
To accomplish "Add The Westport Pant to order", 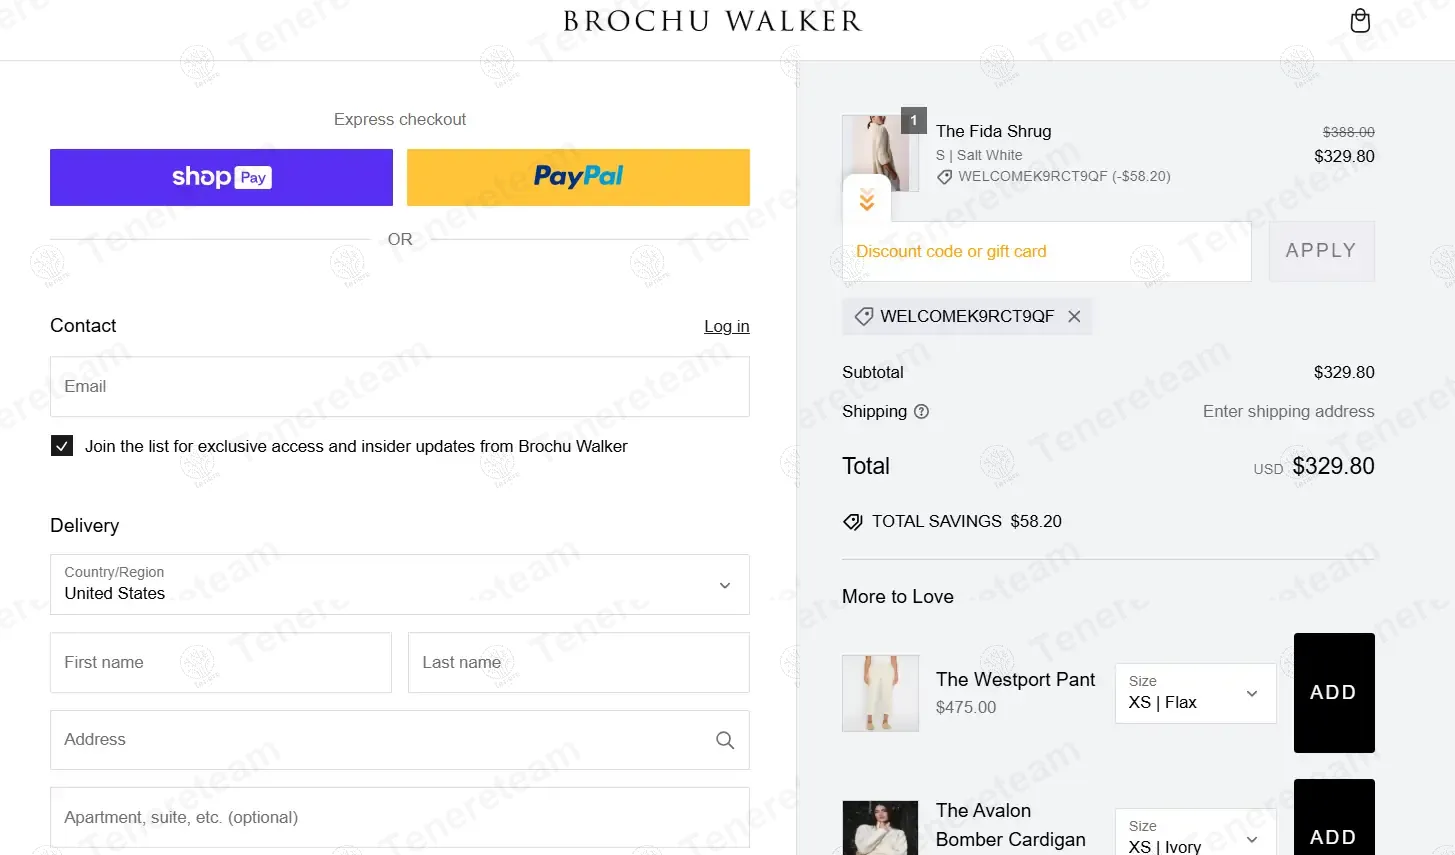I will coord(1334,693).
